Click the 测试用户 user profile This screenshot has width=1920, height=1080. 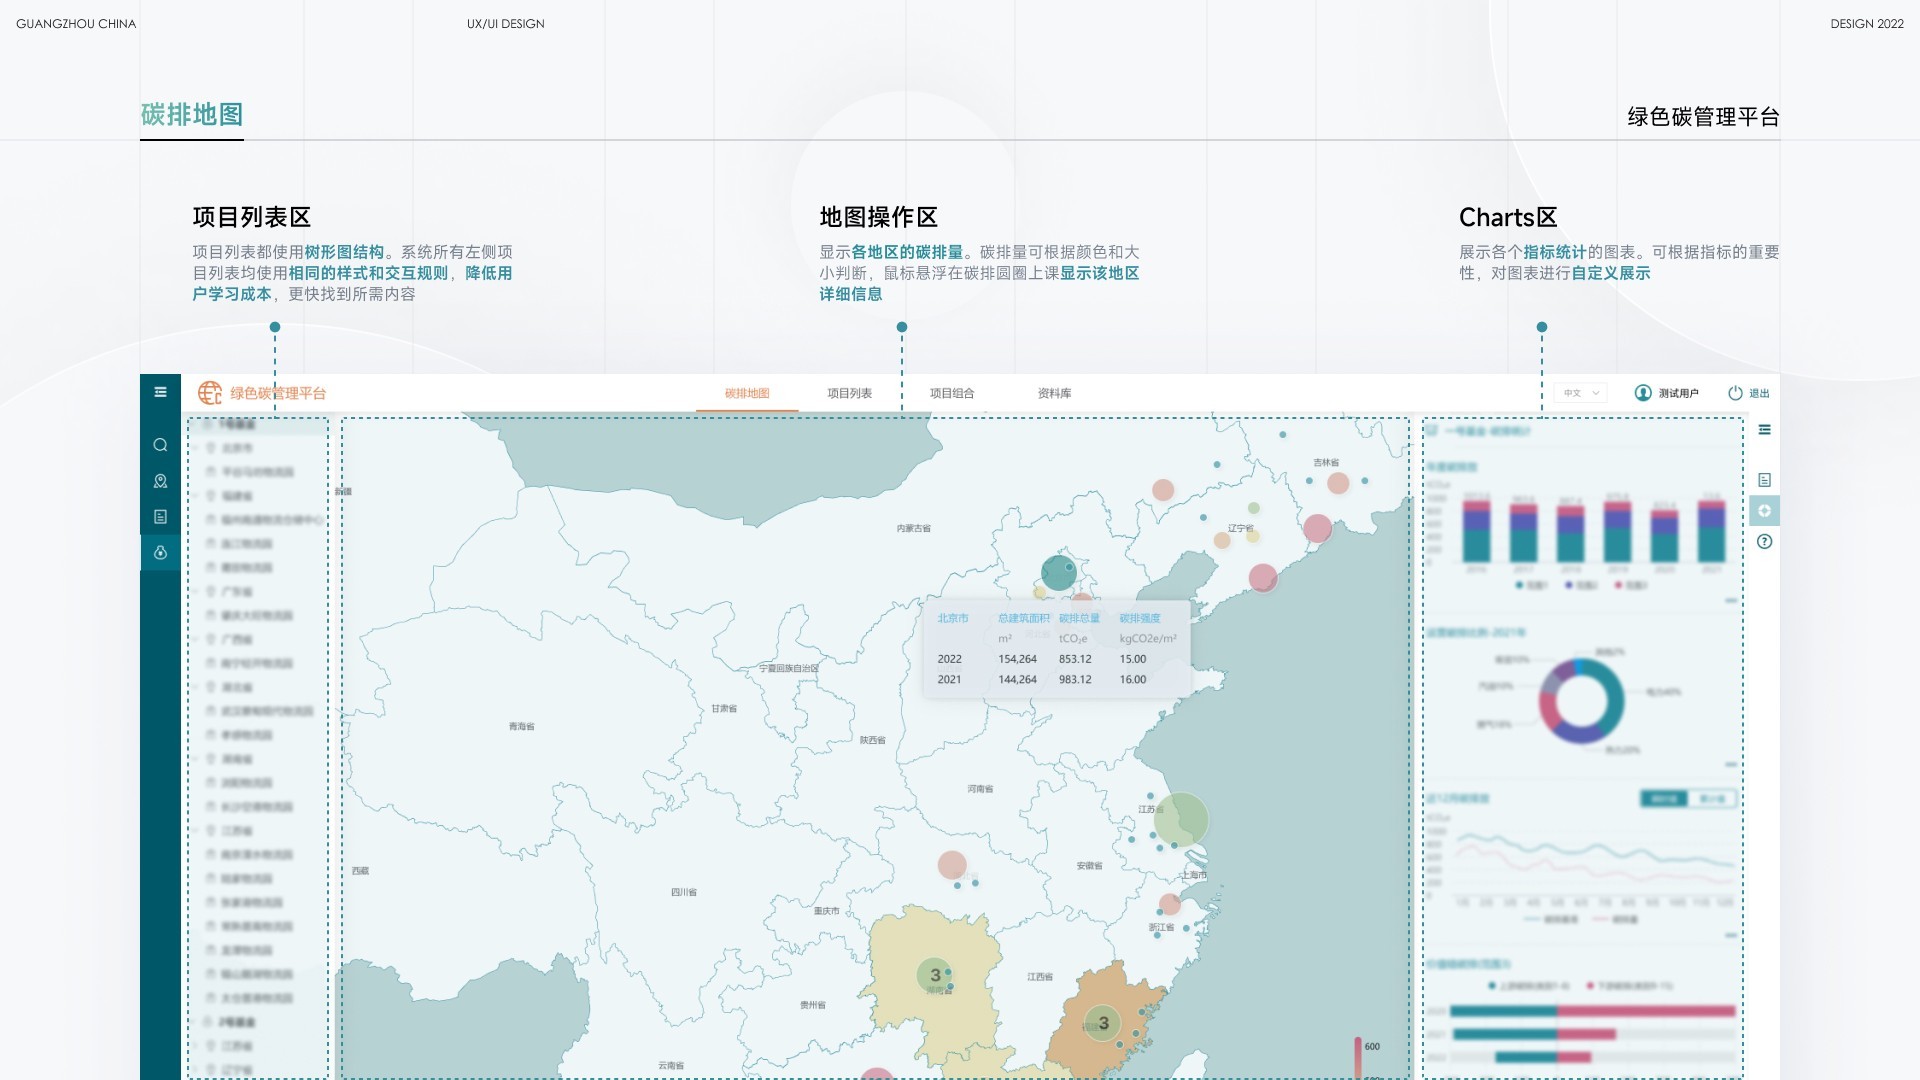click(1667, 393)
